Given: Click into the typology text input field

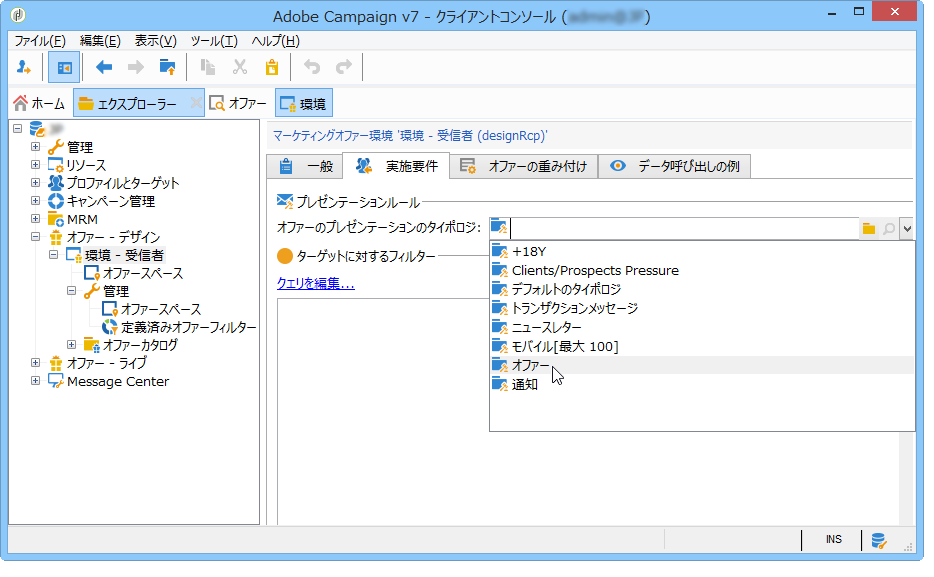Looking at the screenshot, I should pos(684,229).
